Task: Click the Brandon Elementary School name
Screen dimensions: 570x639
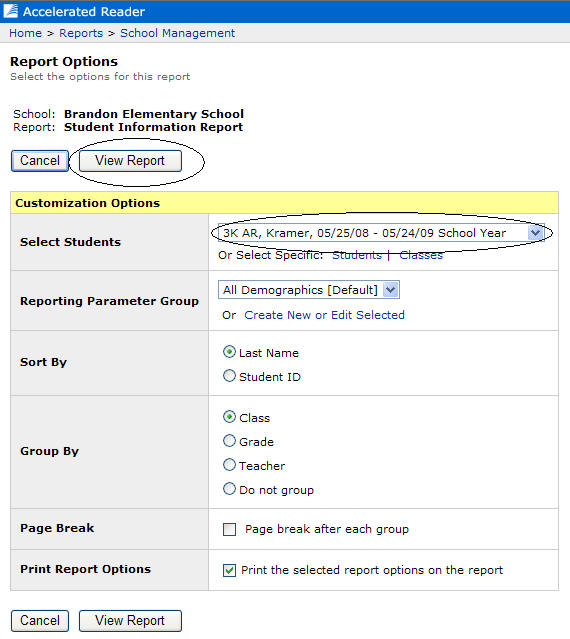Action: tap(154, 114)
